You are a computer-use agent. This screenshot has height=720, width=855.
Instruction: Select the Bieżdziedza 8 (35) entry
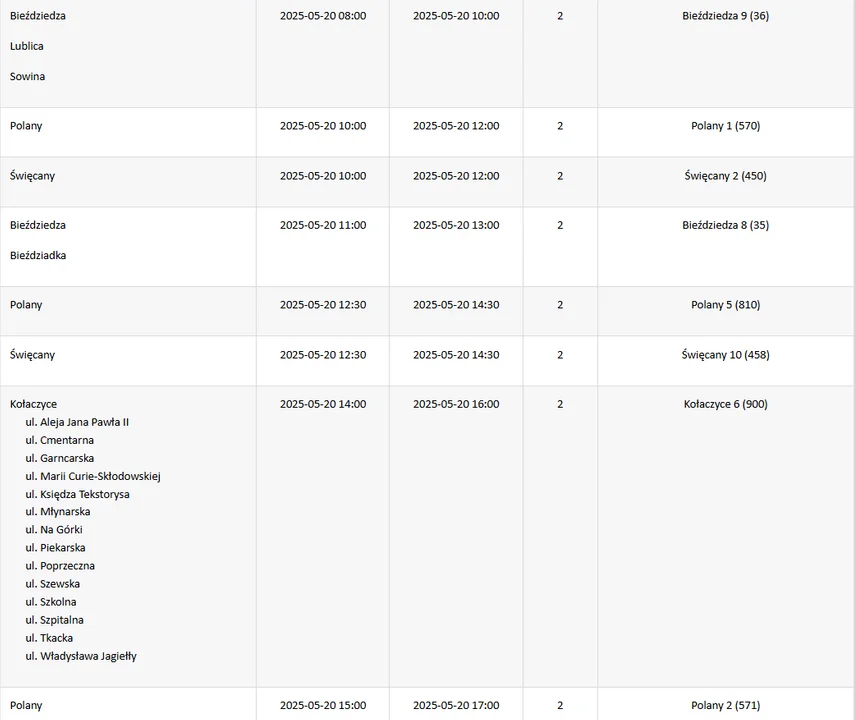pos(725,225)
